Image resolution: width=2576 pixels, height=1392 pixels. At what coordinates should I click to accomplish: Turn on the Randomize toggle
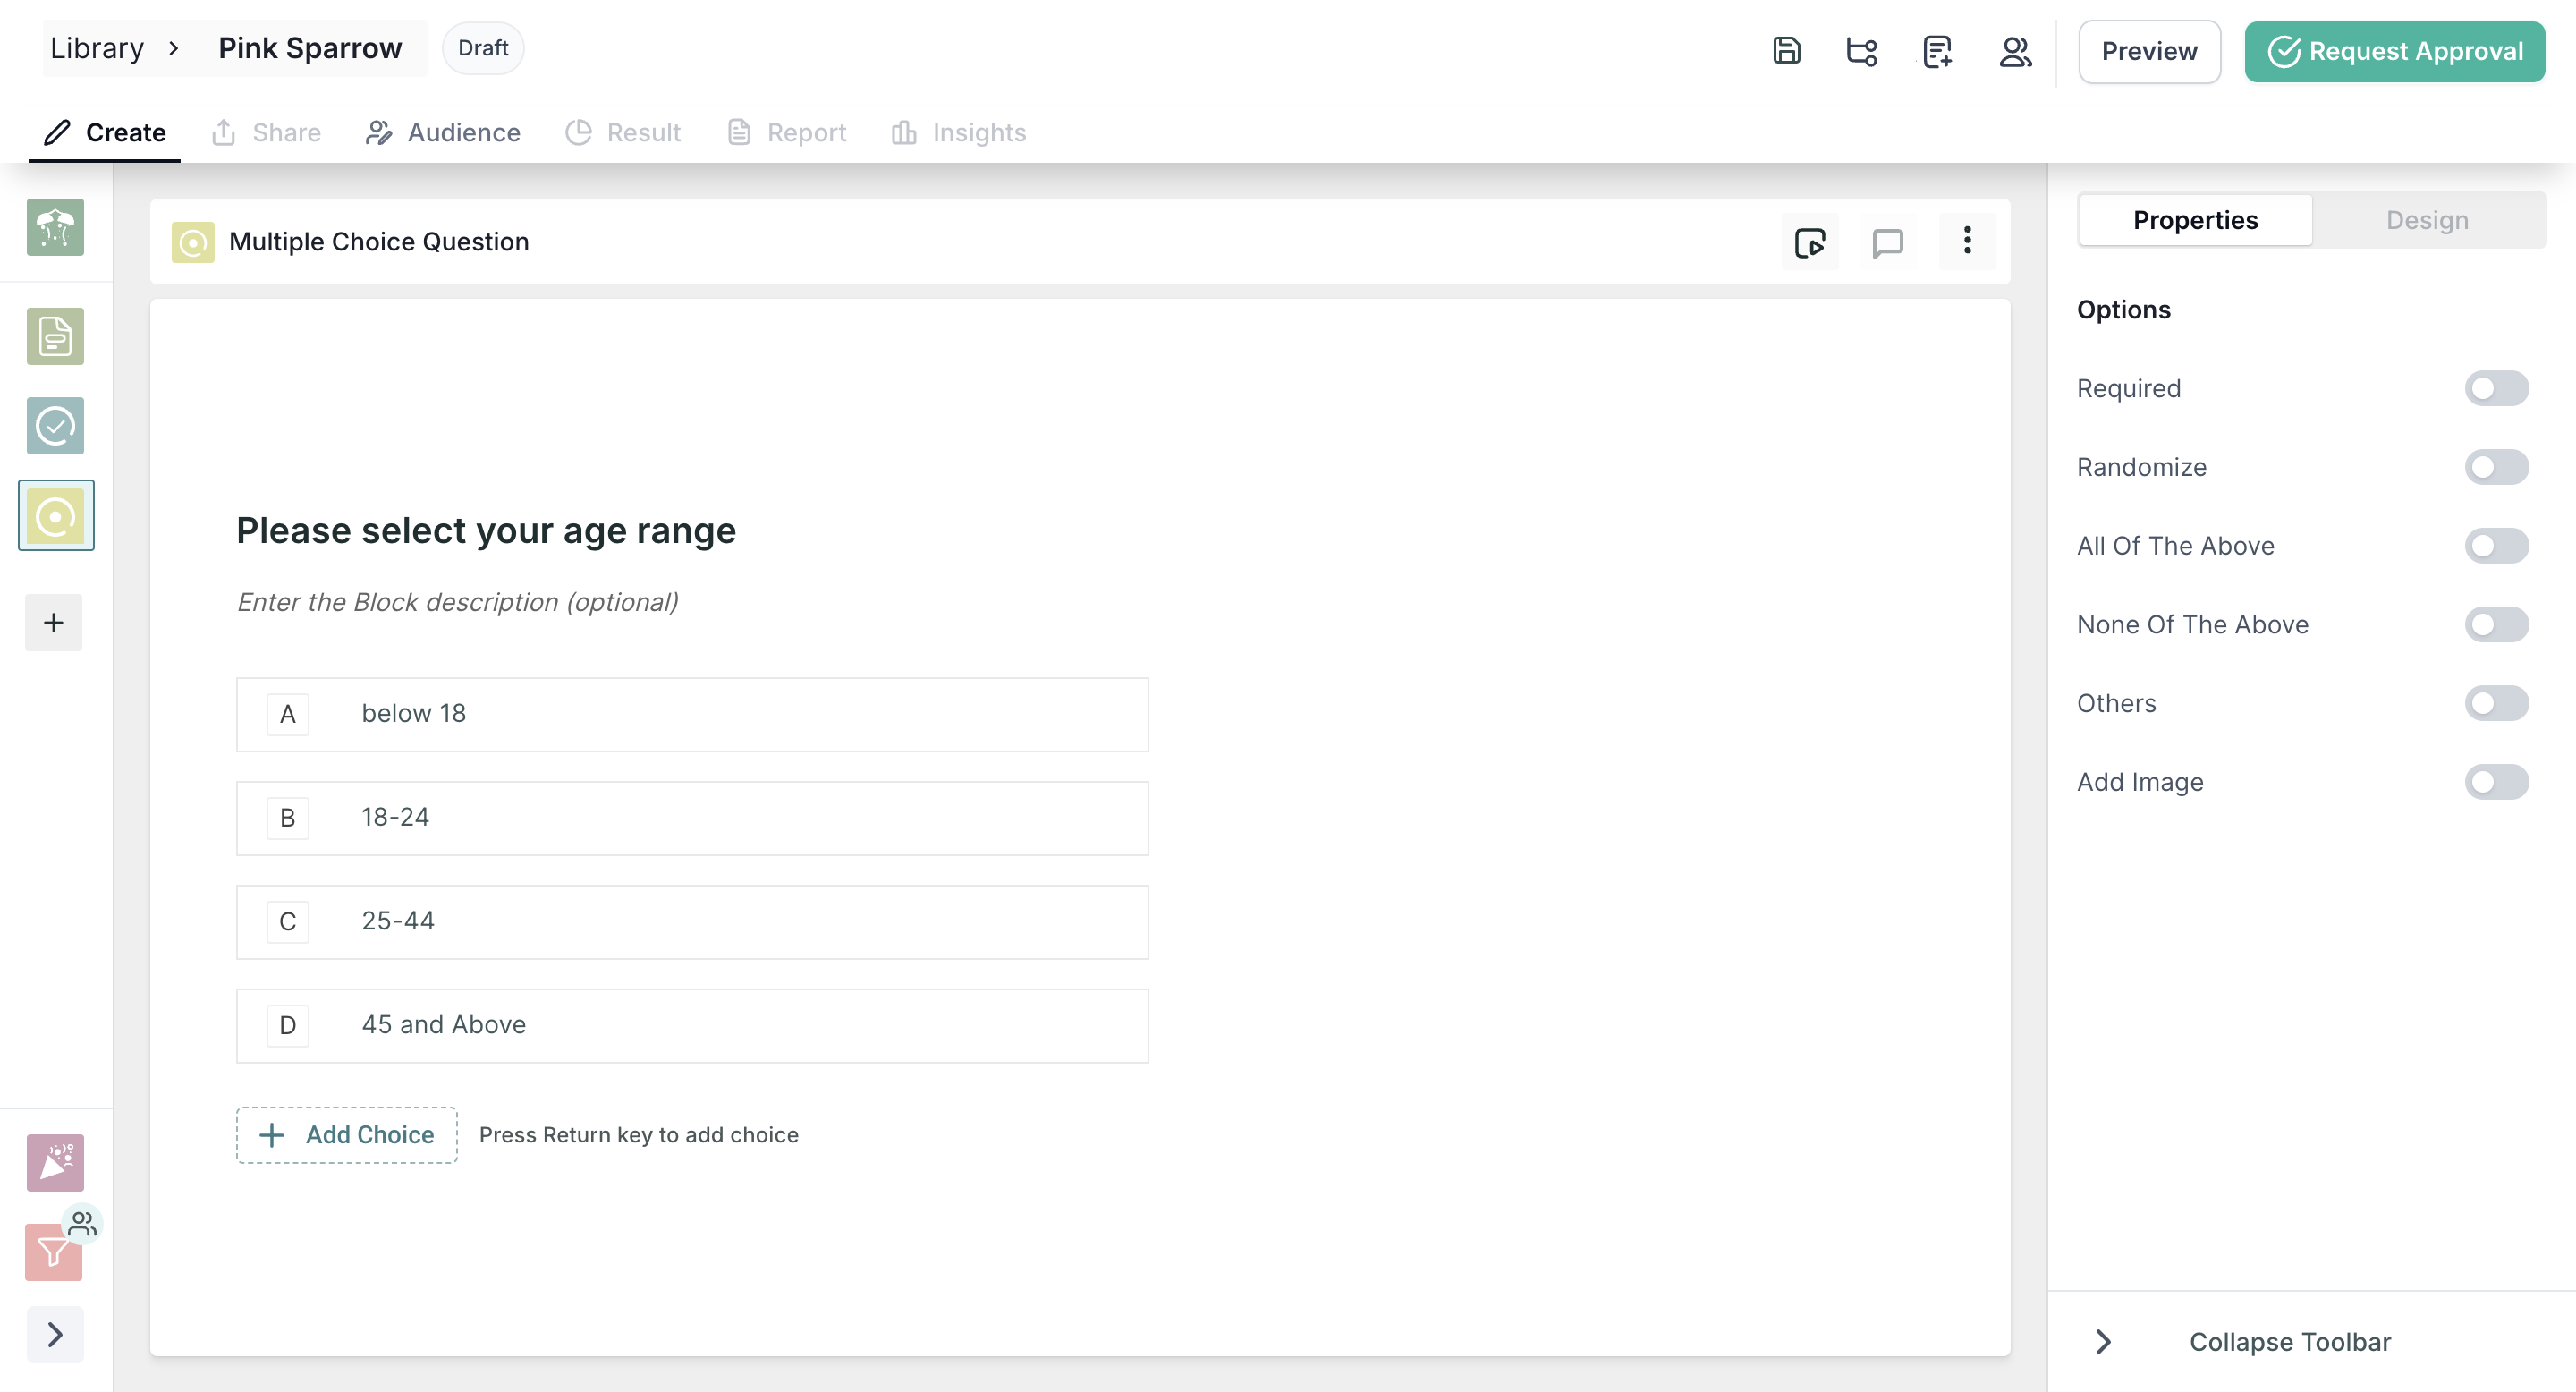tap(2496, 467)
